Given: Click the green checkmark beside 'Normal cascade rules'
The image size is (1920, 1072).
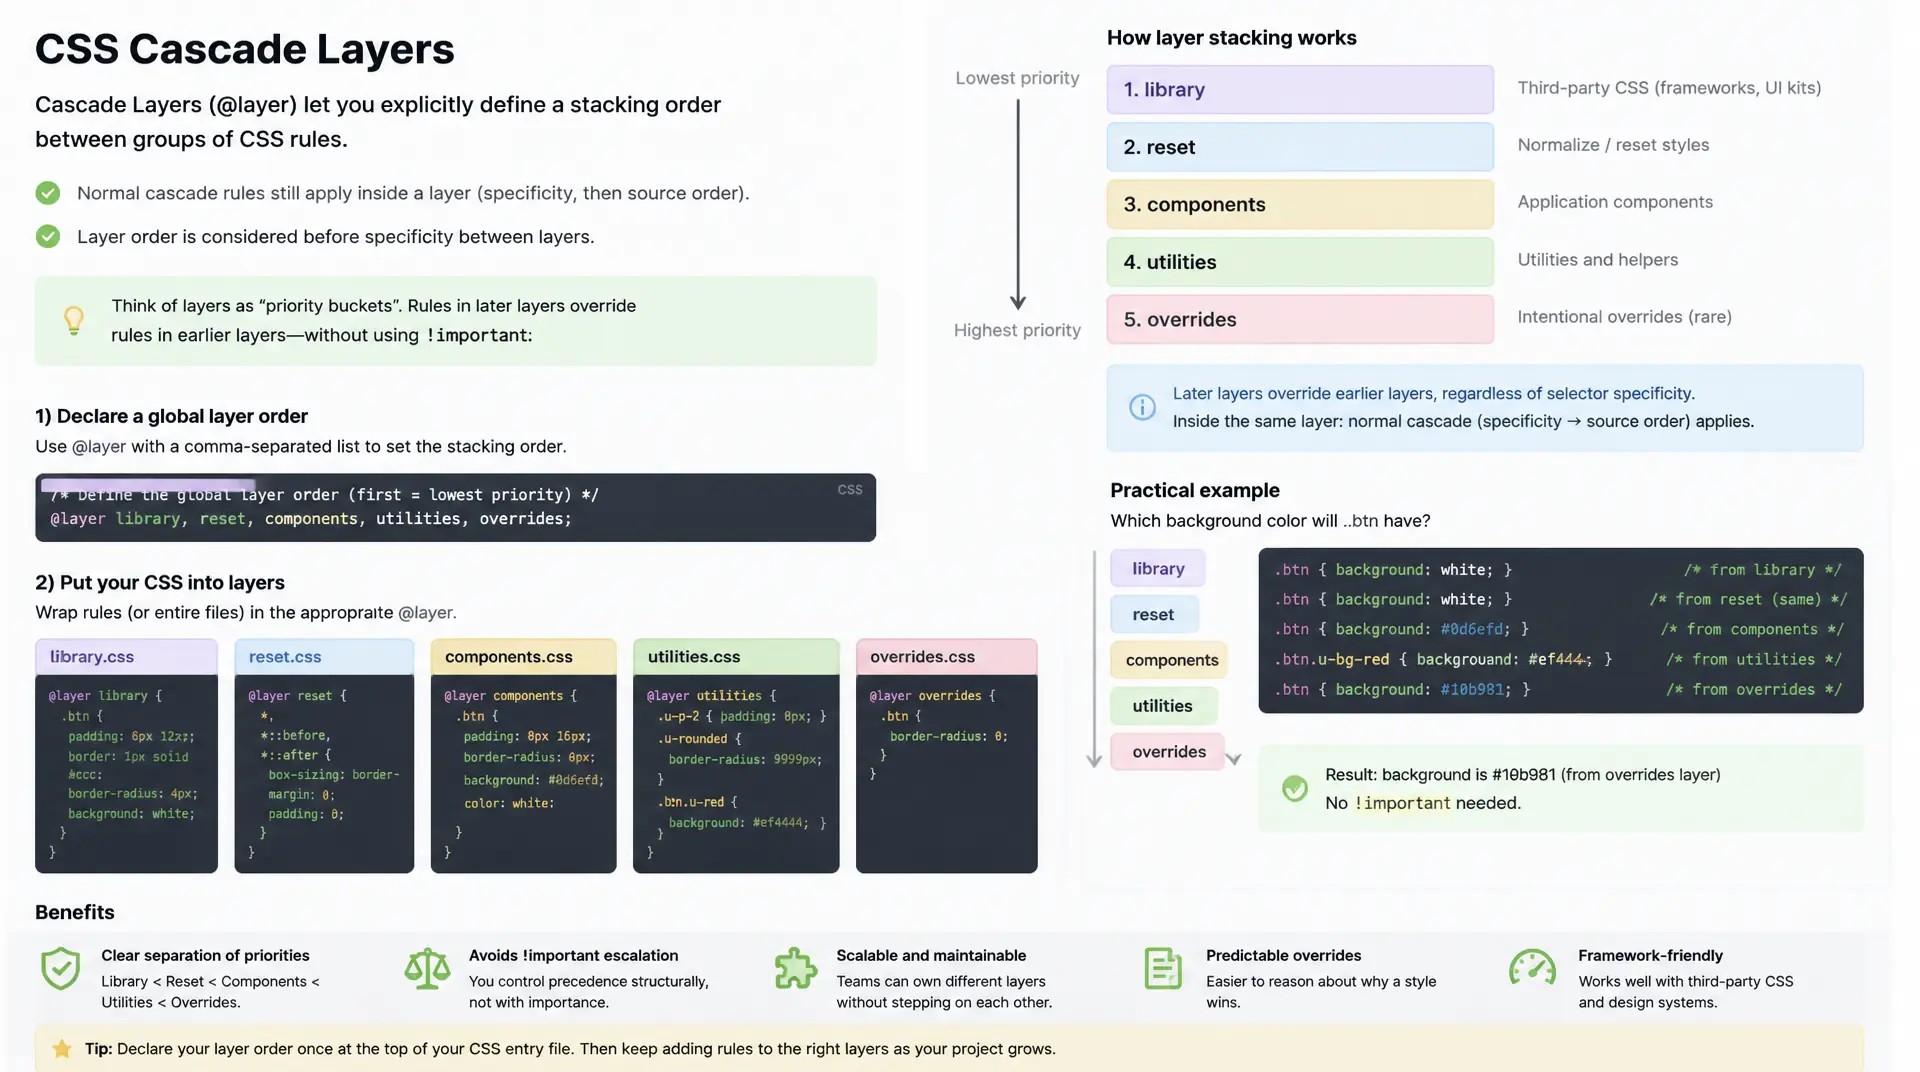Looking at the screenshot, I should (48, 193).
